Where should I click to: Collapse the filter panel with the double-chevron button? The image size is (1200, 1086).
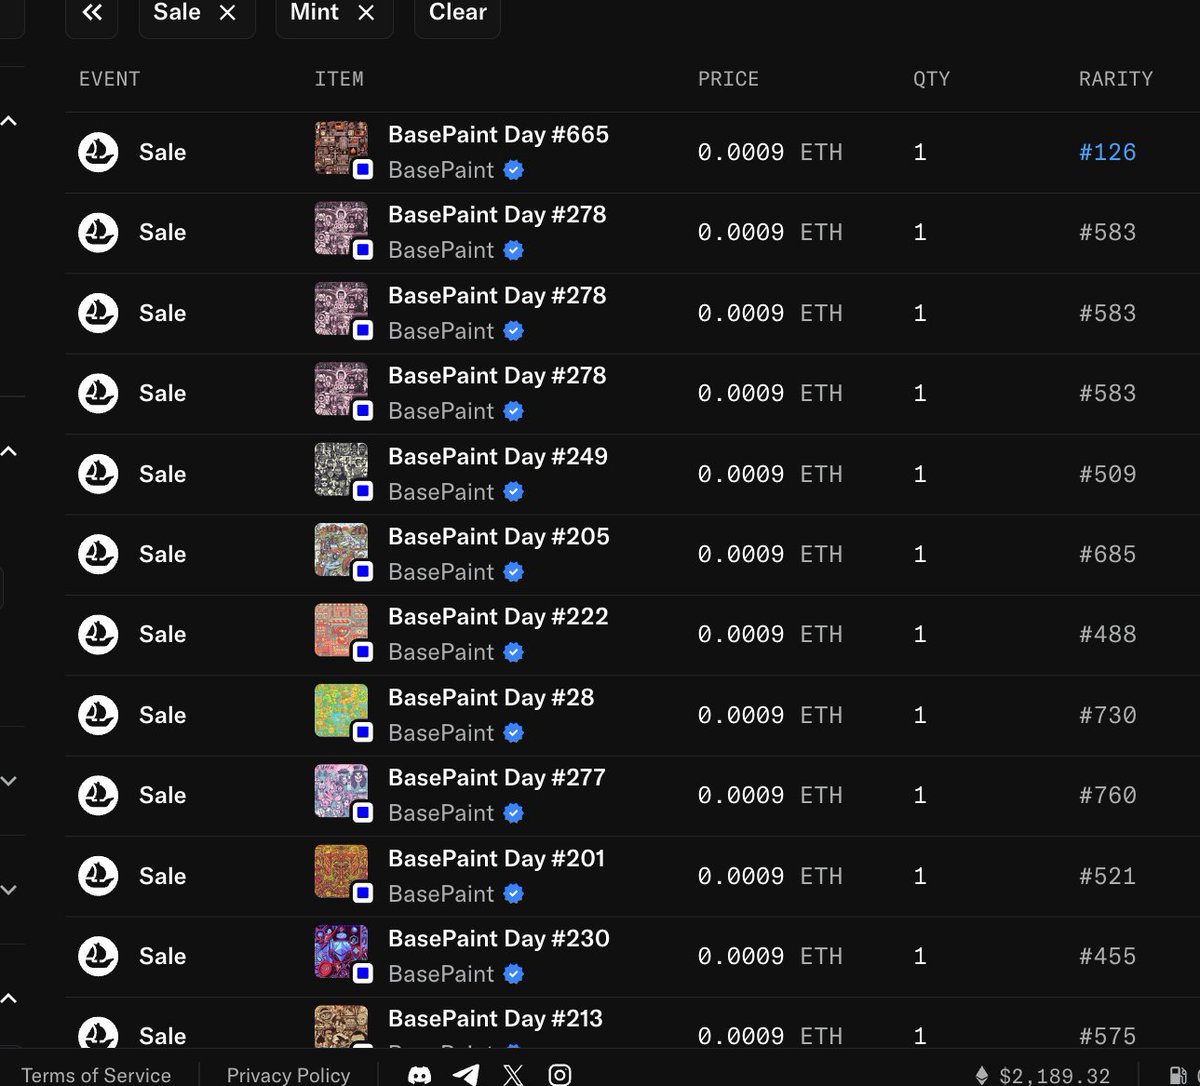pos(92,13)
